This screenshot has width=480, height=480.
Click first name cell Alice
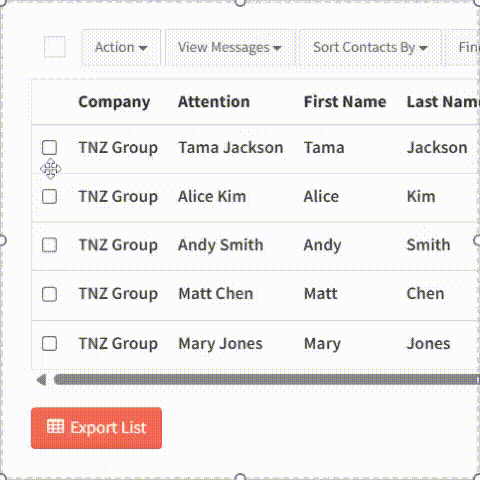coord(321,196)
